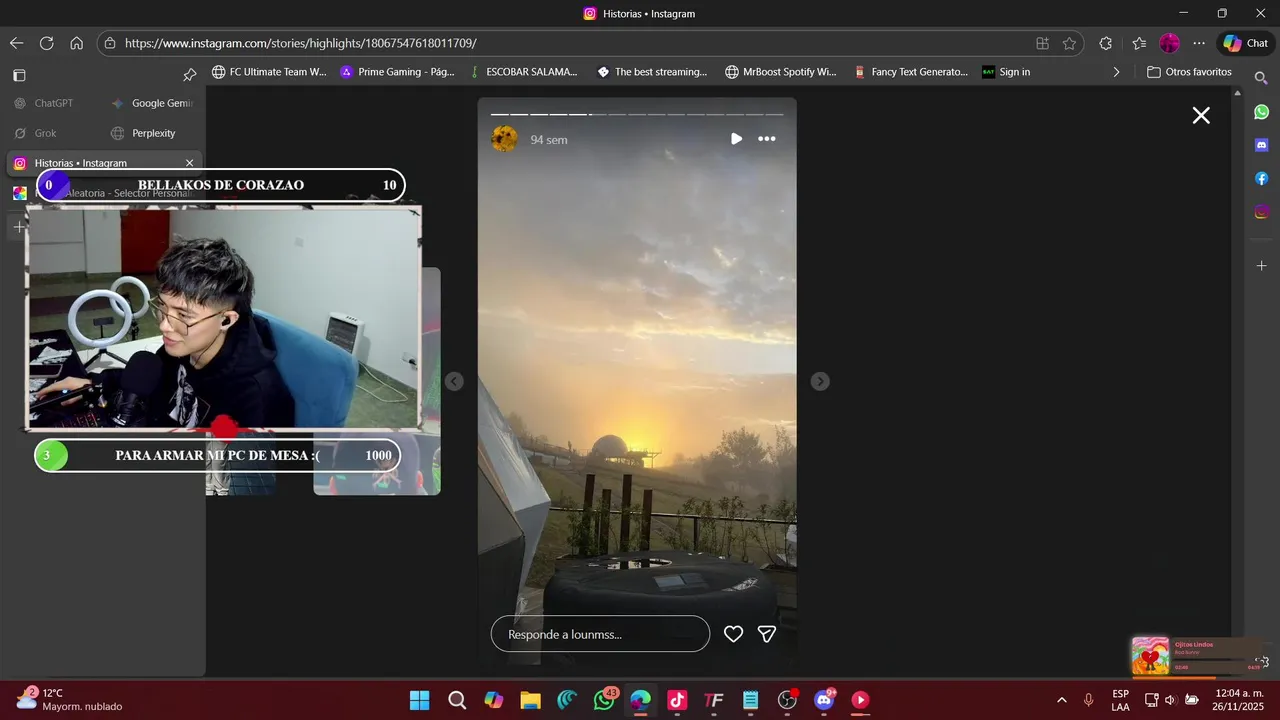1280x720 pixels.
Task: Open Prime Gaming bookmark
Action: pos(397,72)
